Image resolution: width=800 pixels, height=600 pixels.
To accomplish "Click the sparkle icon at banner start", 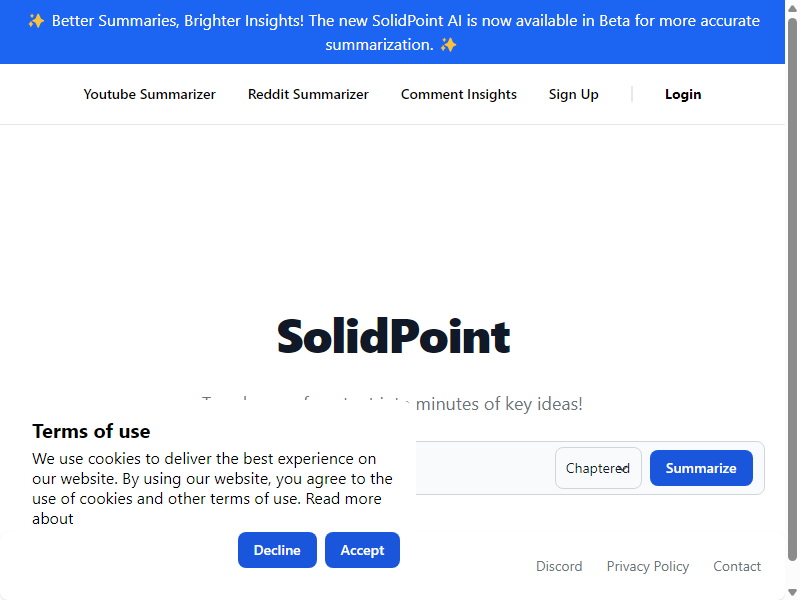I will coord(36,21).
